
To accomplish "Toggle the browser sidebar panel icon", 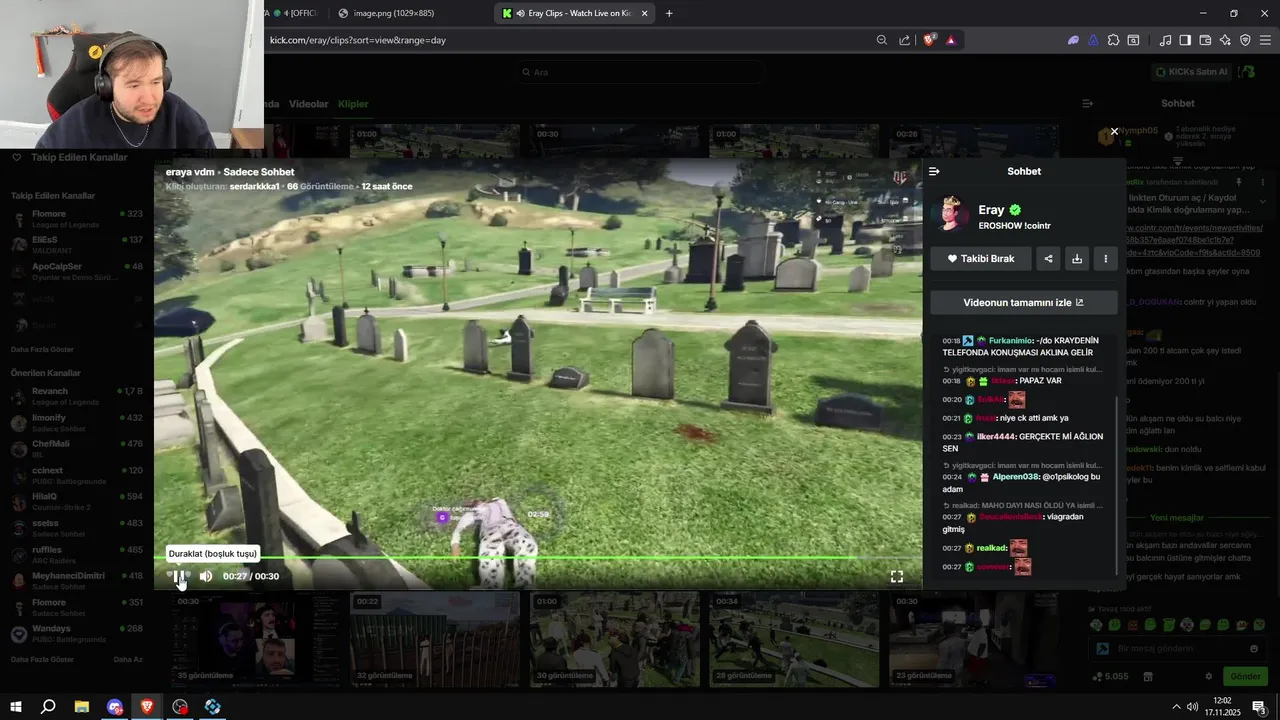I will pyautogui.click(x=1185, y=41).
